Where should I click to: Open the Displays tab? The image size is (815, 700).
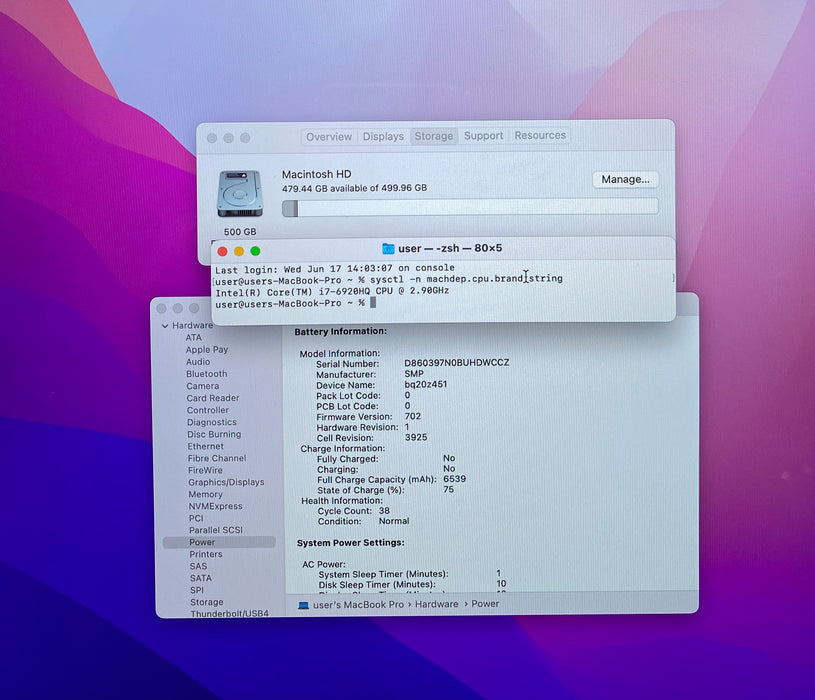[x=383, y=136]
